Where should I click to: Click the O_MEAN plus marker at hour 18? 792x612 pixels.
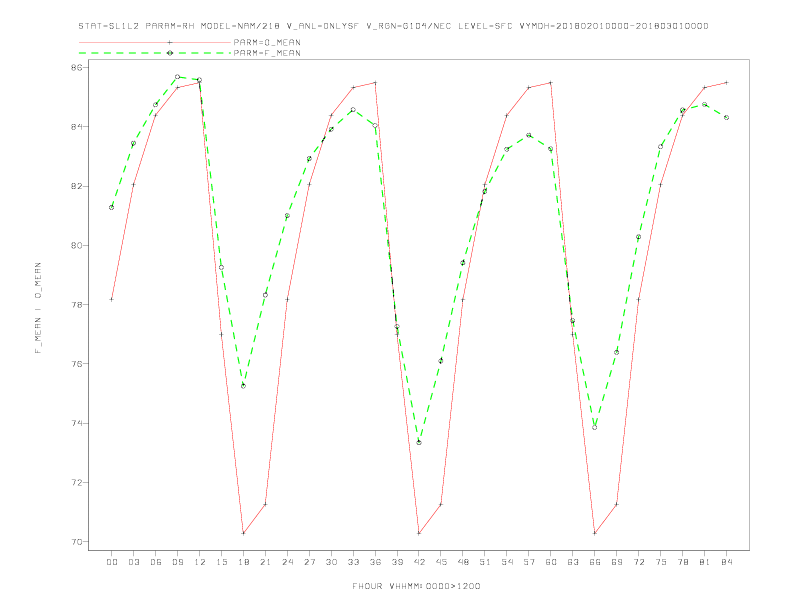point(243,533)
